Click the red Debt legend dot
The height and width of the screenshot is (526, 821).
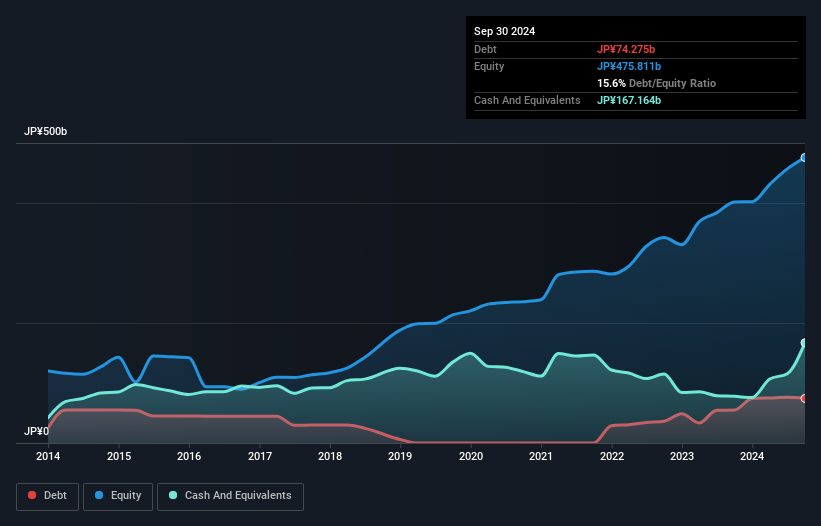(33, 495)
